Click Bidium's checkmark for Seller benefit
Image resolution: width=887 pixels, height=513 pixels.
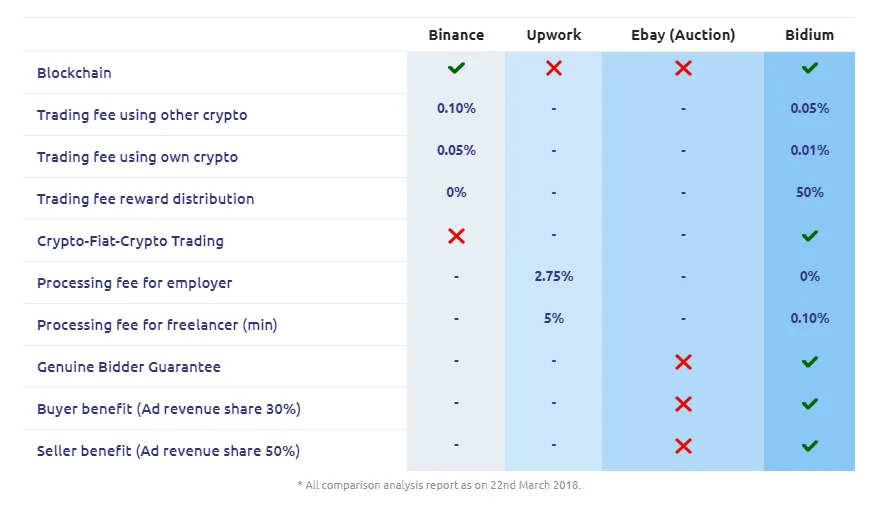[x=810, y=446]
